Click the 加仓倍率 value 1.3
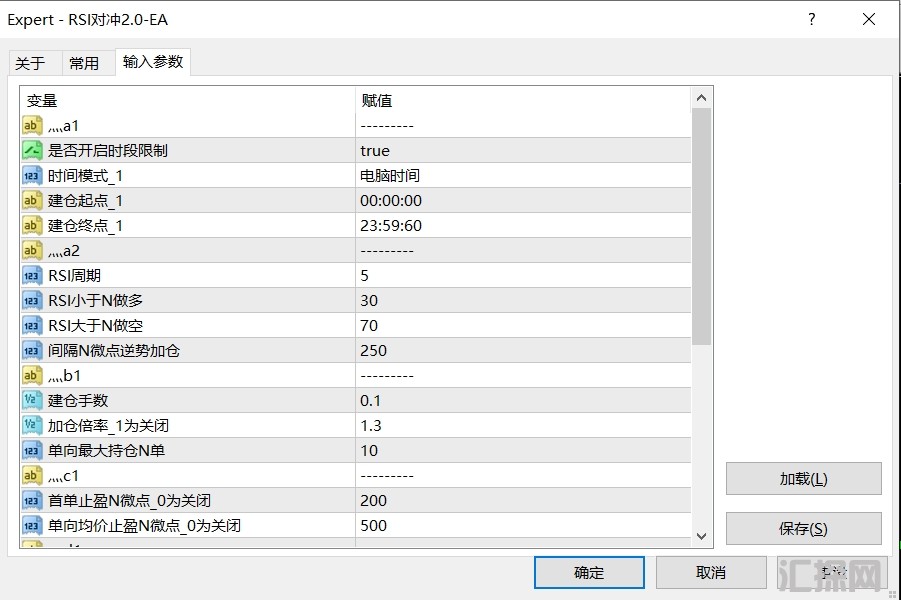The width and height of the screenshot is (901, 600). [523, 425]
